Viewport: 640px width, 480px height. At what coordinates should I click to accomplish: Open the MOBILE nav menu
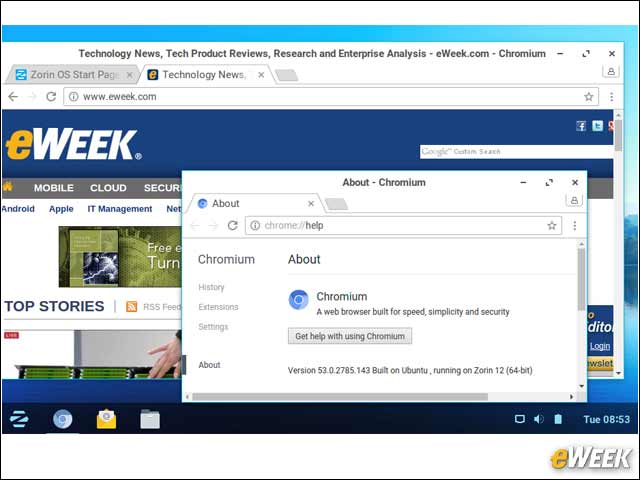[53, 188]
